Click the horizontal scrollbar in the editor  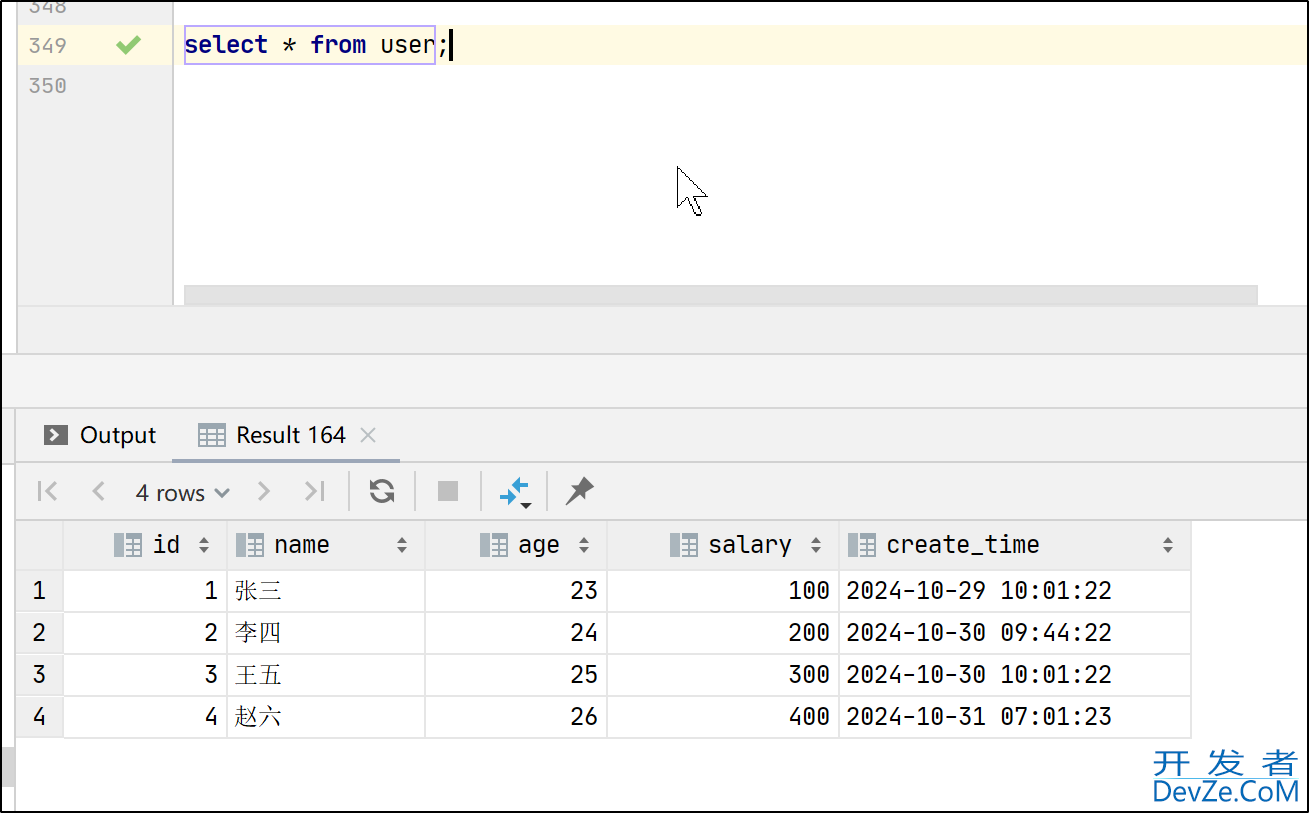[720, 295]
